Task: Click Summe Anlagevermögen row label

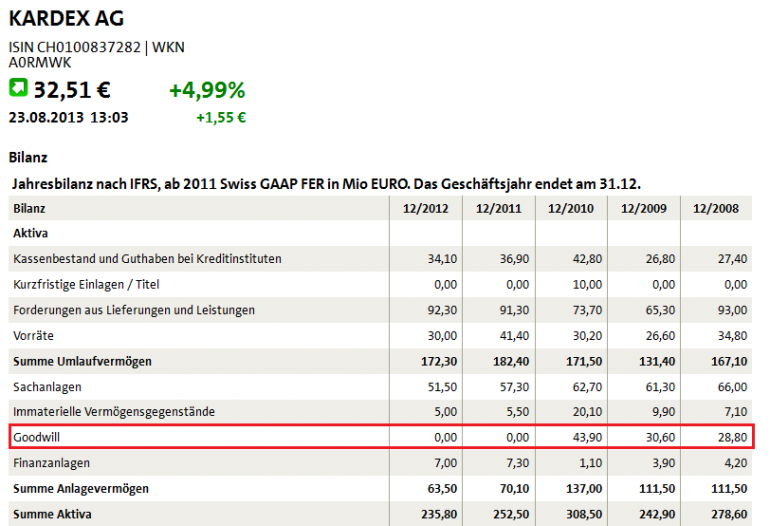Action: pos(81,489)
